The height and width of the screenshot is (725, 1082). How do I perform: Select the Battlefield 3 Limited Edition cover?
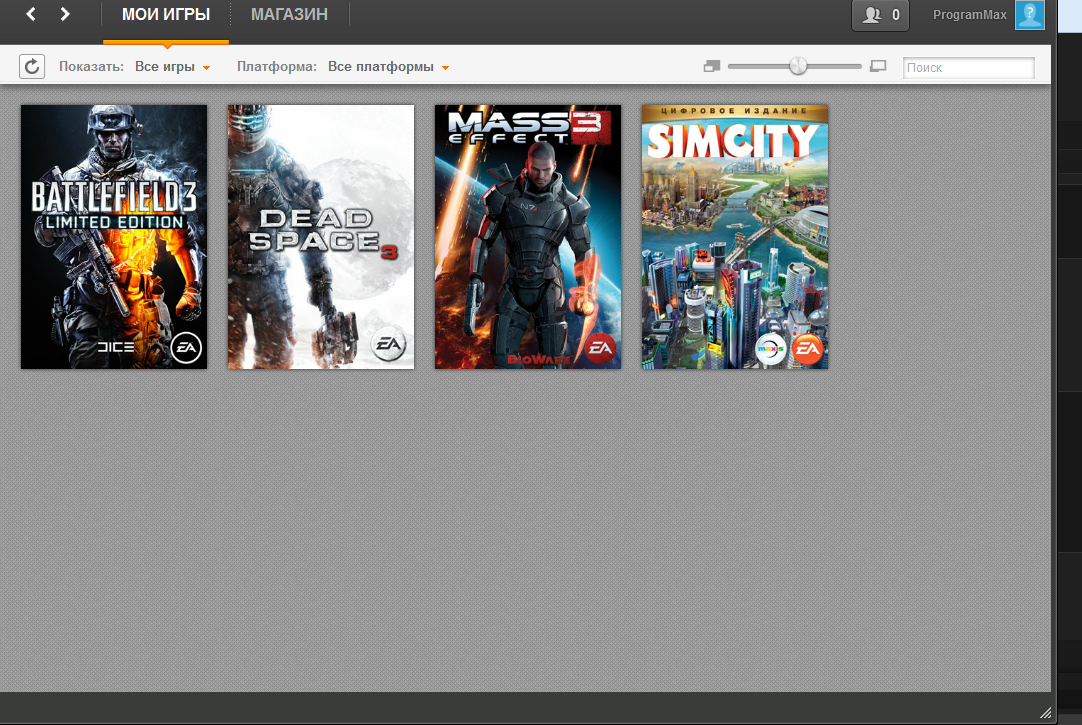pyautogui.click(x=114, y=237)
